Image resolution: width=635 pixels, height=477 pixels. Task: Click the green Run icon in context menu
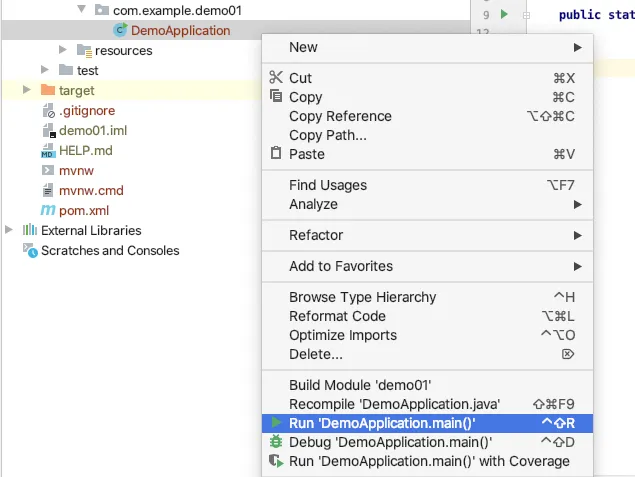tap(276, 423)
